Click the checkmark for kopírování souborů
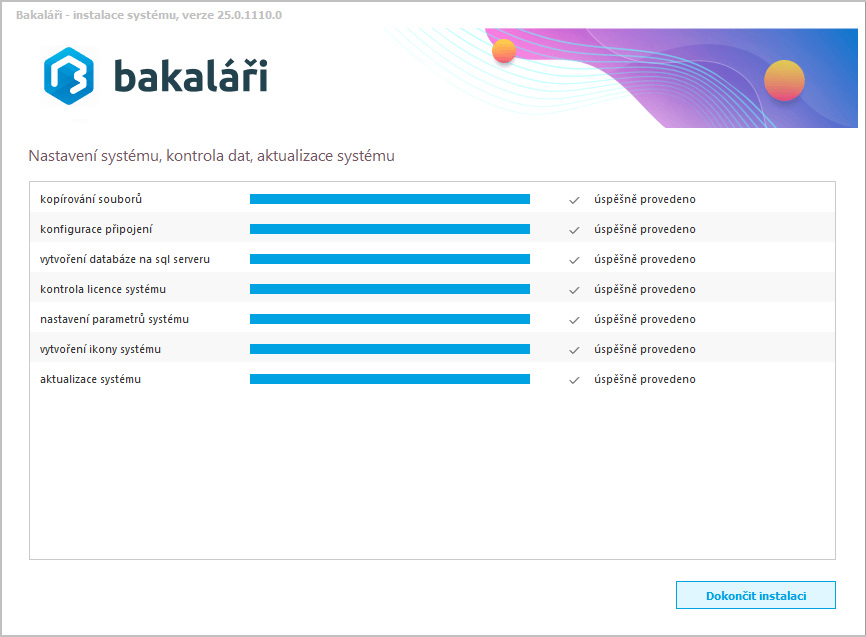The width and height of the screenshot is (866, 637). (x=574, y=200)
